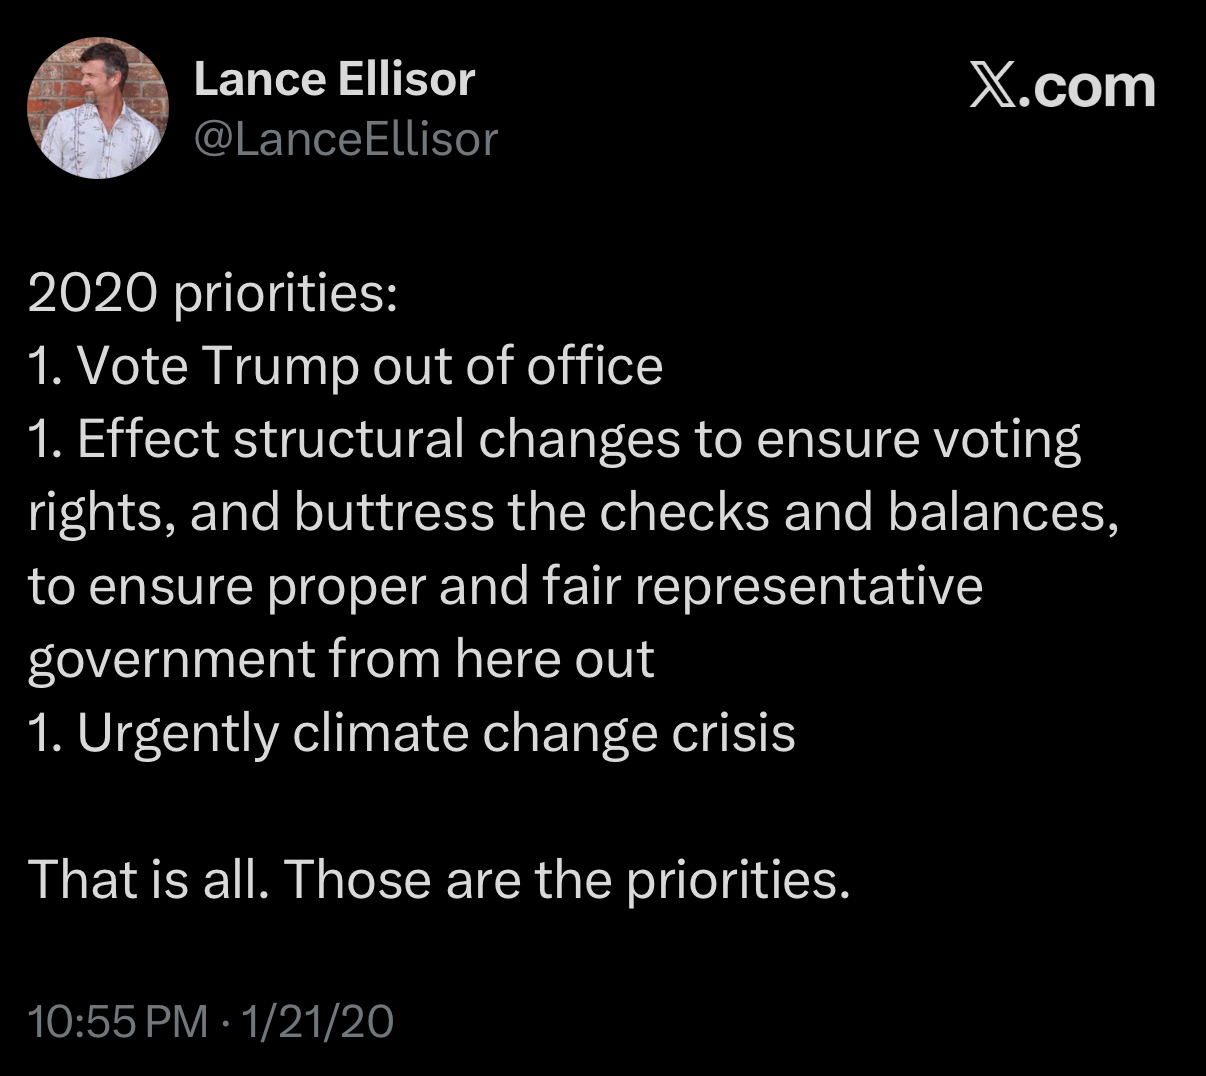The height and width of the screenshot is (1076, 1206).
Task: Click the X logo in the corner
Action: tap(991, 86)
